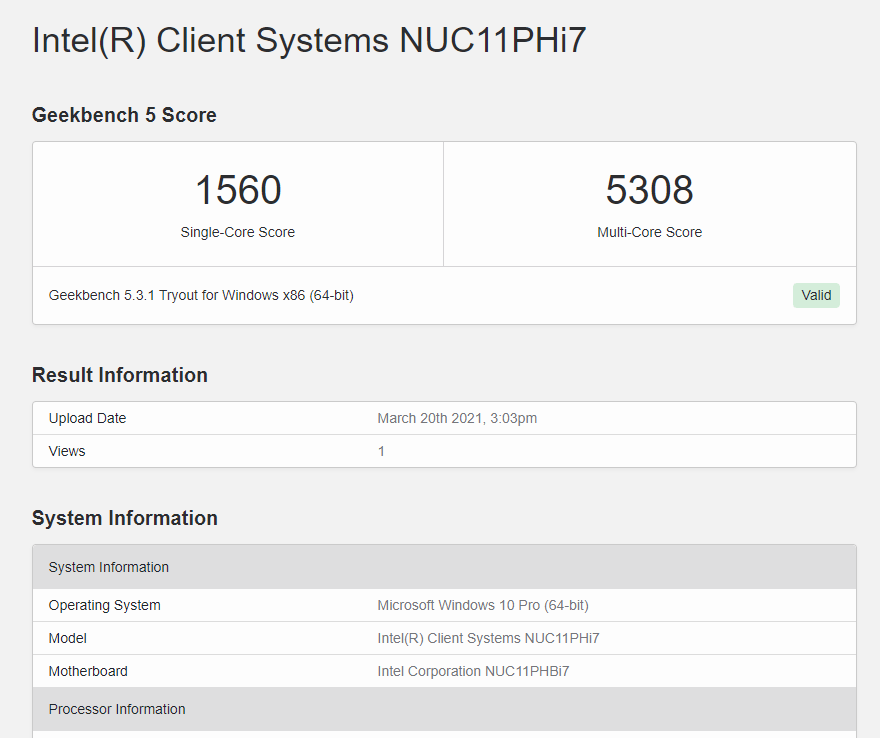Image resolution: width=880 pixels, height=738 pixels.
Task: Click the Upload Date row label
Action: tap(87, 418)
